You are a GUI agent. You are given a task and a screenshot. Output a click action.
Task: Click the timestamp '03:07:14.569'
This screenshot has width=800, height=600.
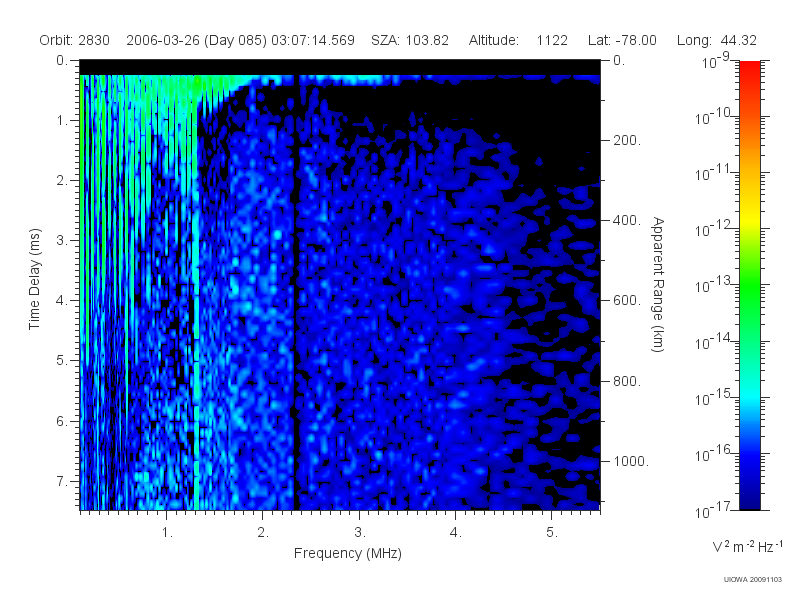pos(313,40)
